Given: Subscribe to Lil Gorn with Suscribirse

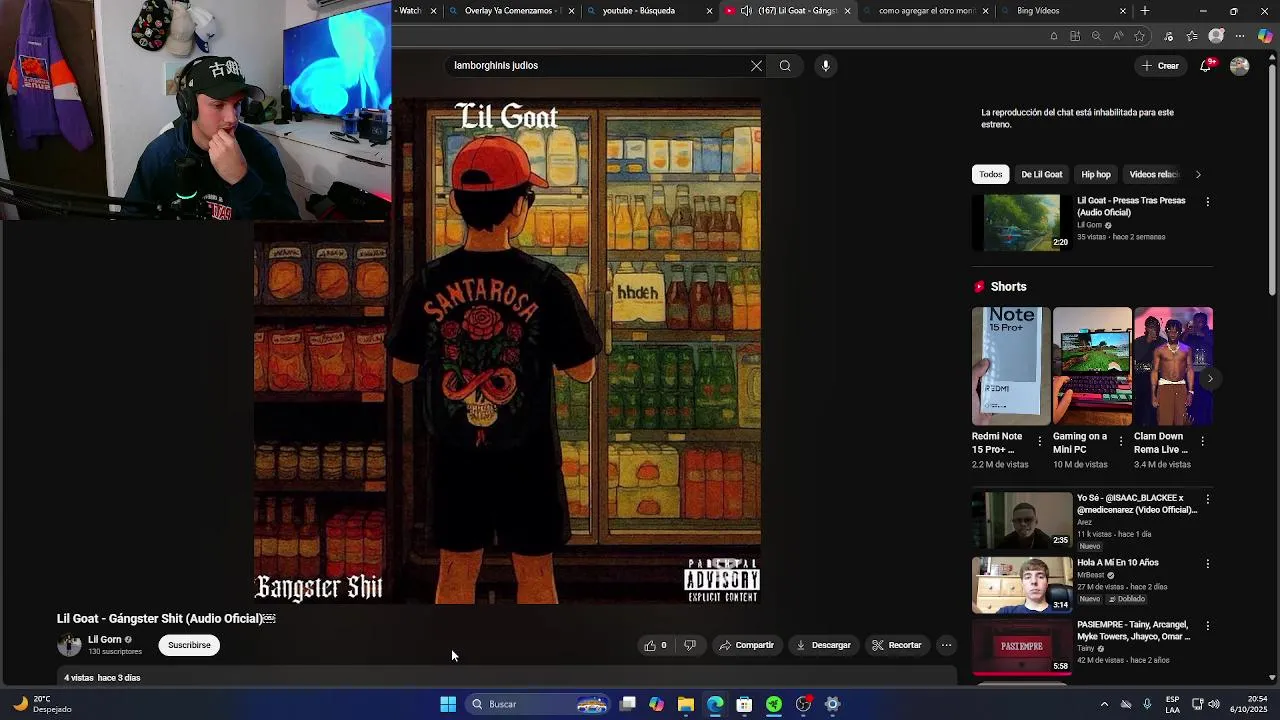Looking at the screenshot, I should (189, 645).
